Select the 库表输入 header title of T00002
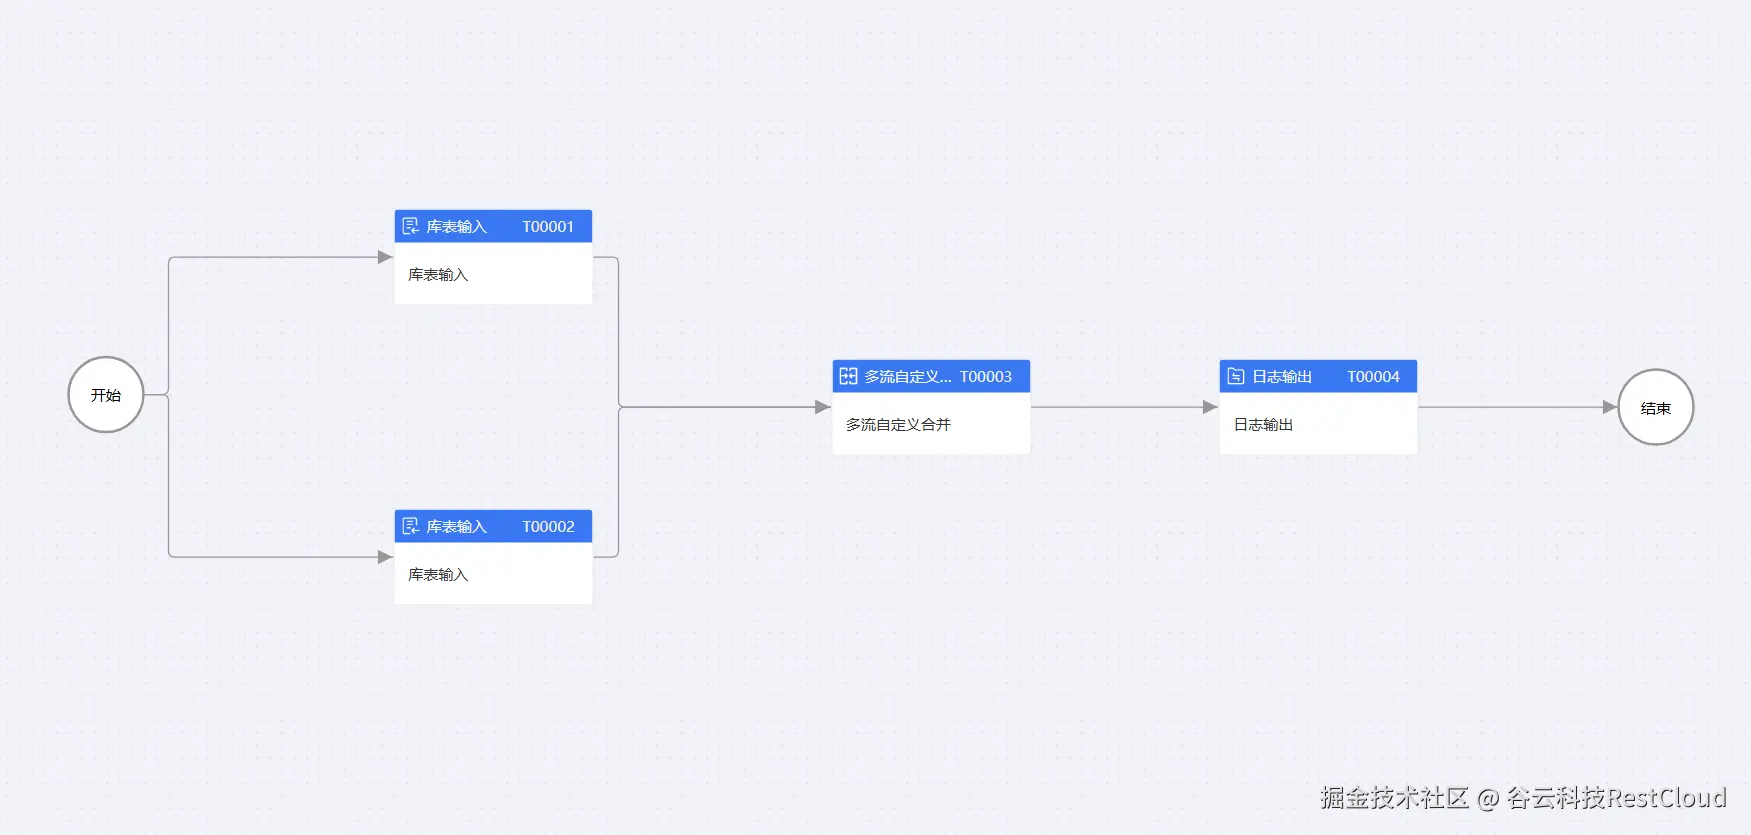Viewport: 1751px width, 835px height. pos(457,527)
